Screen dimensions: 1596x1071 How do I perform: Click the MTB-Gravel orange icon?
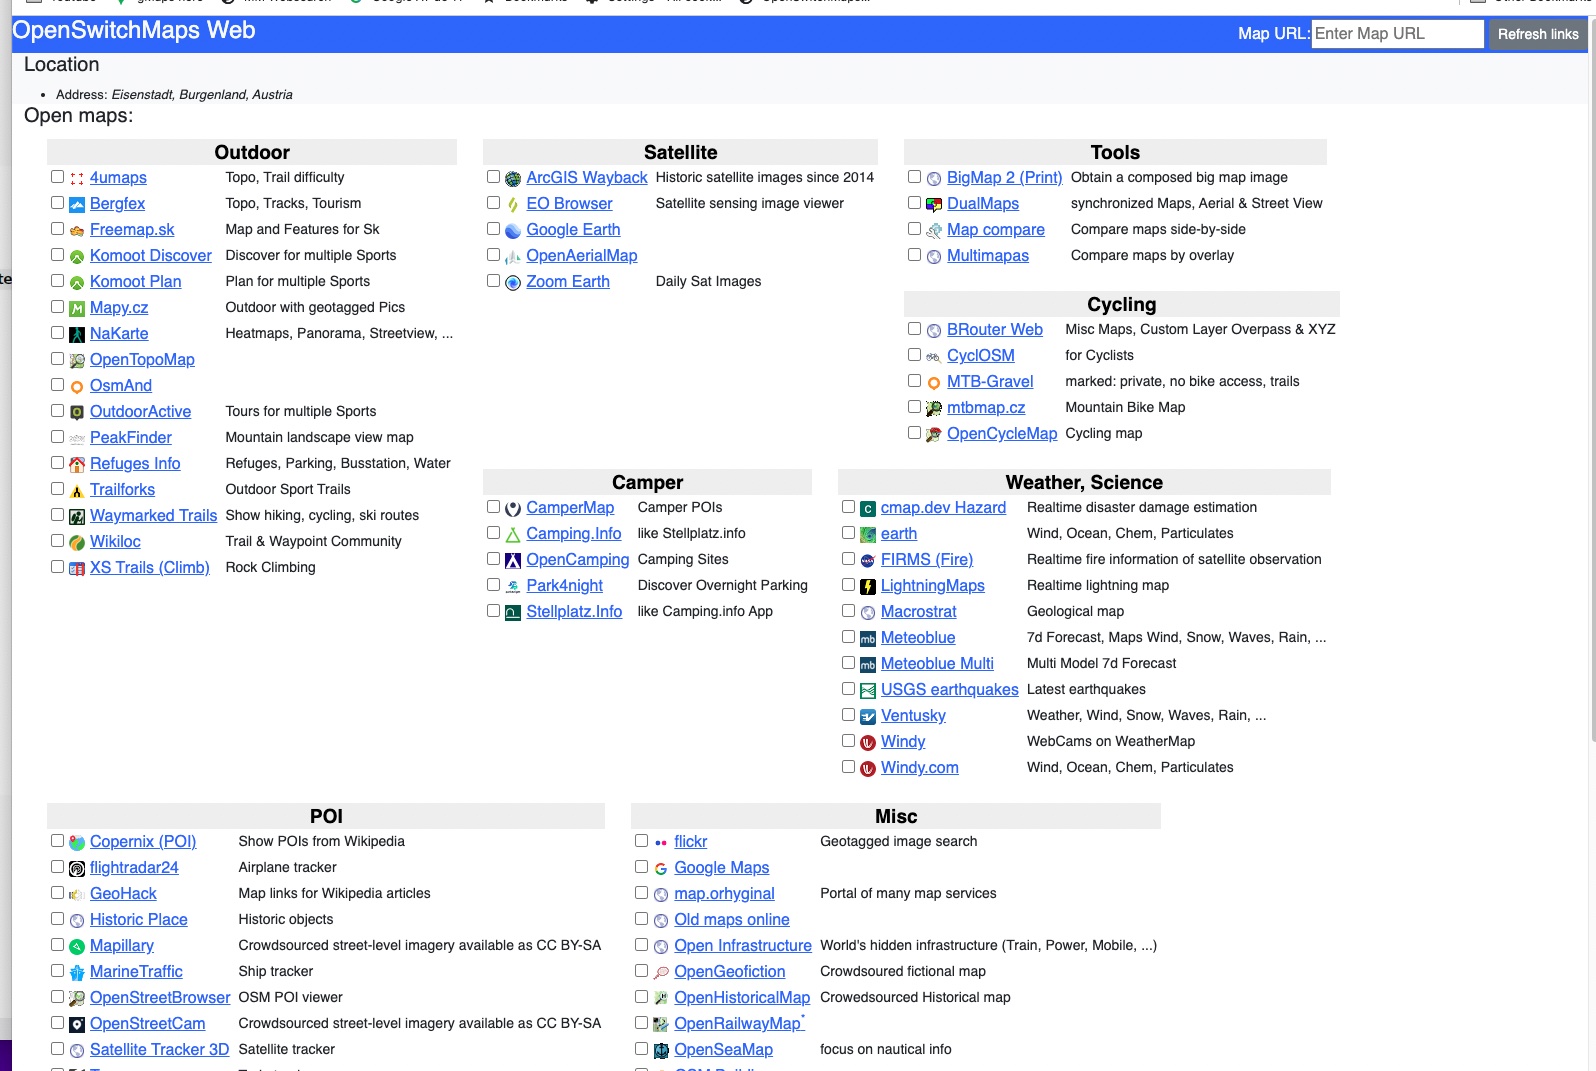934,383
